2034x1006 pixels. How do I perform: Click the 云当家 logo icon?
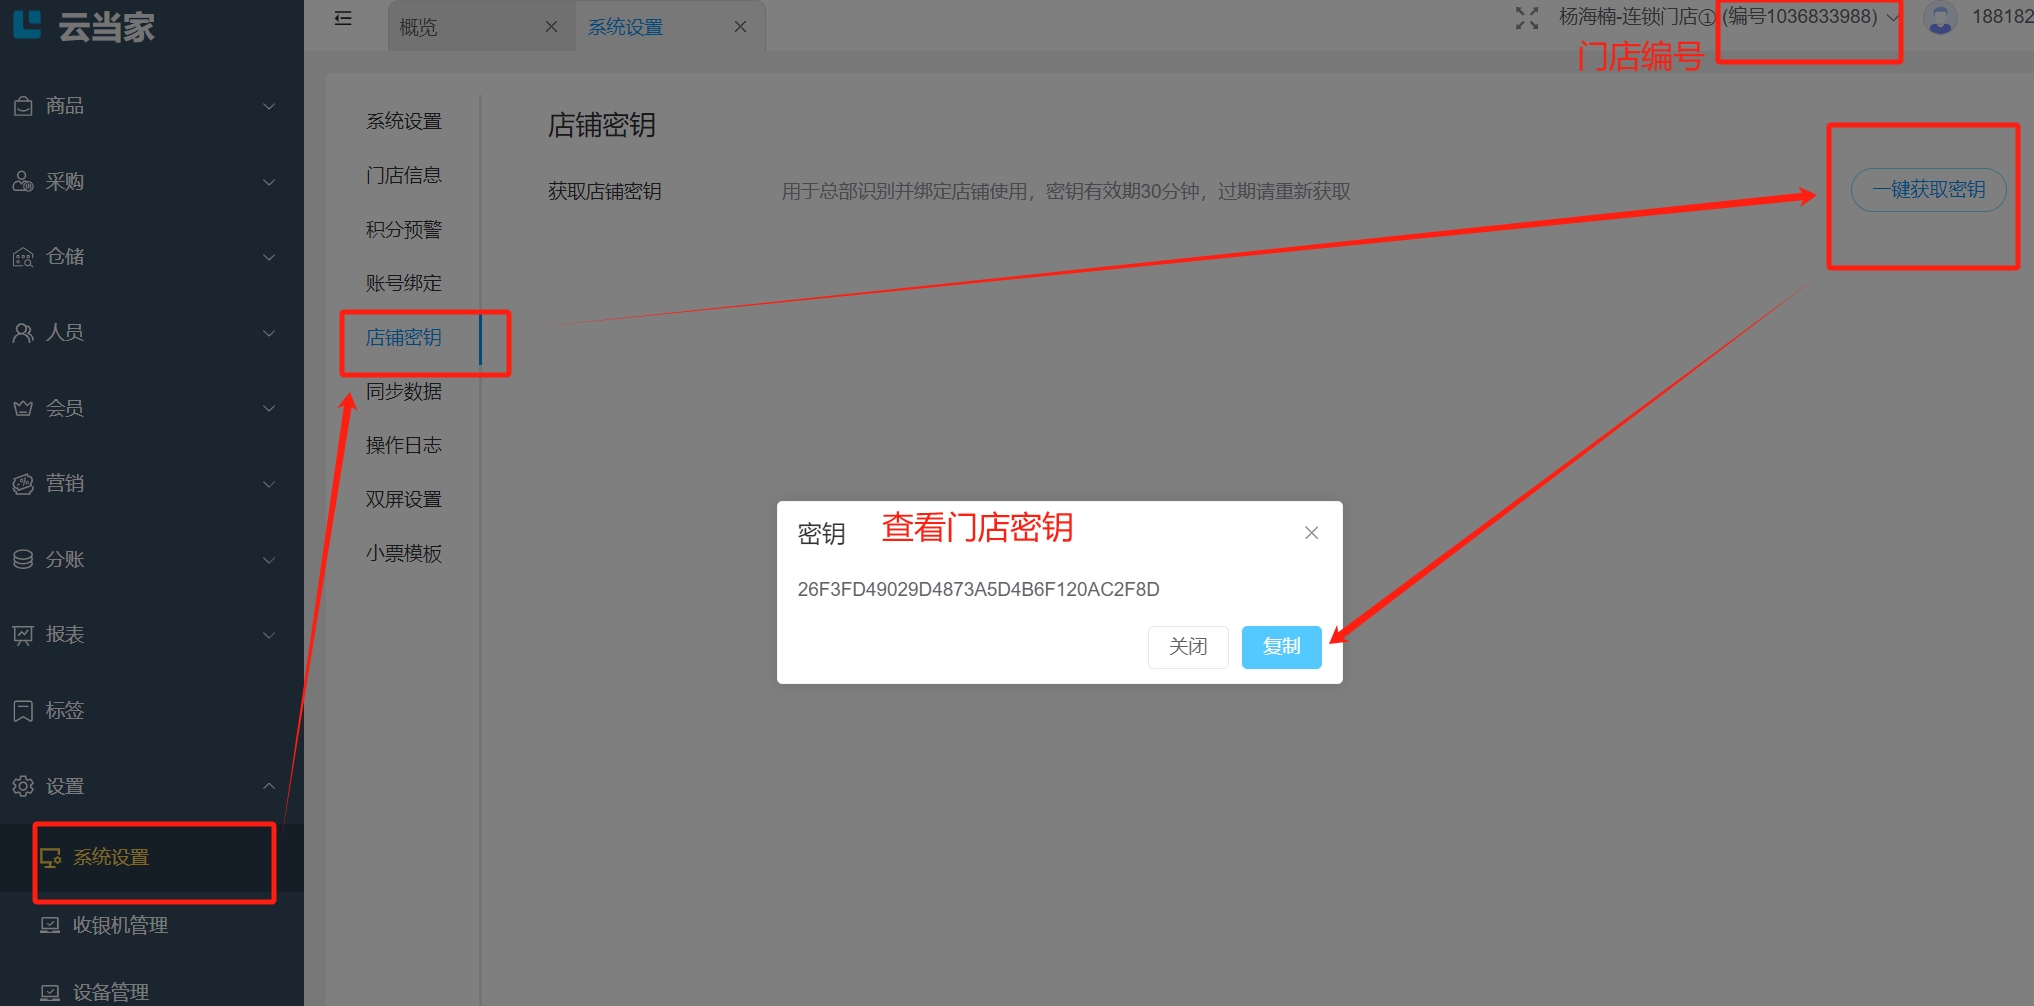pos(27,24)
